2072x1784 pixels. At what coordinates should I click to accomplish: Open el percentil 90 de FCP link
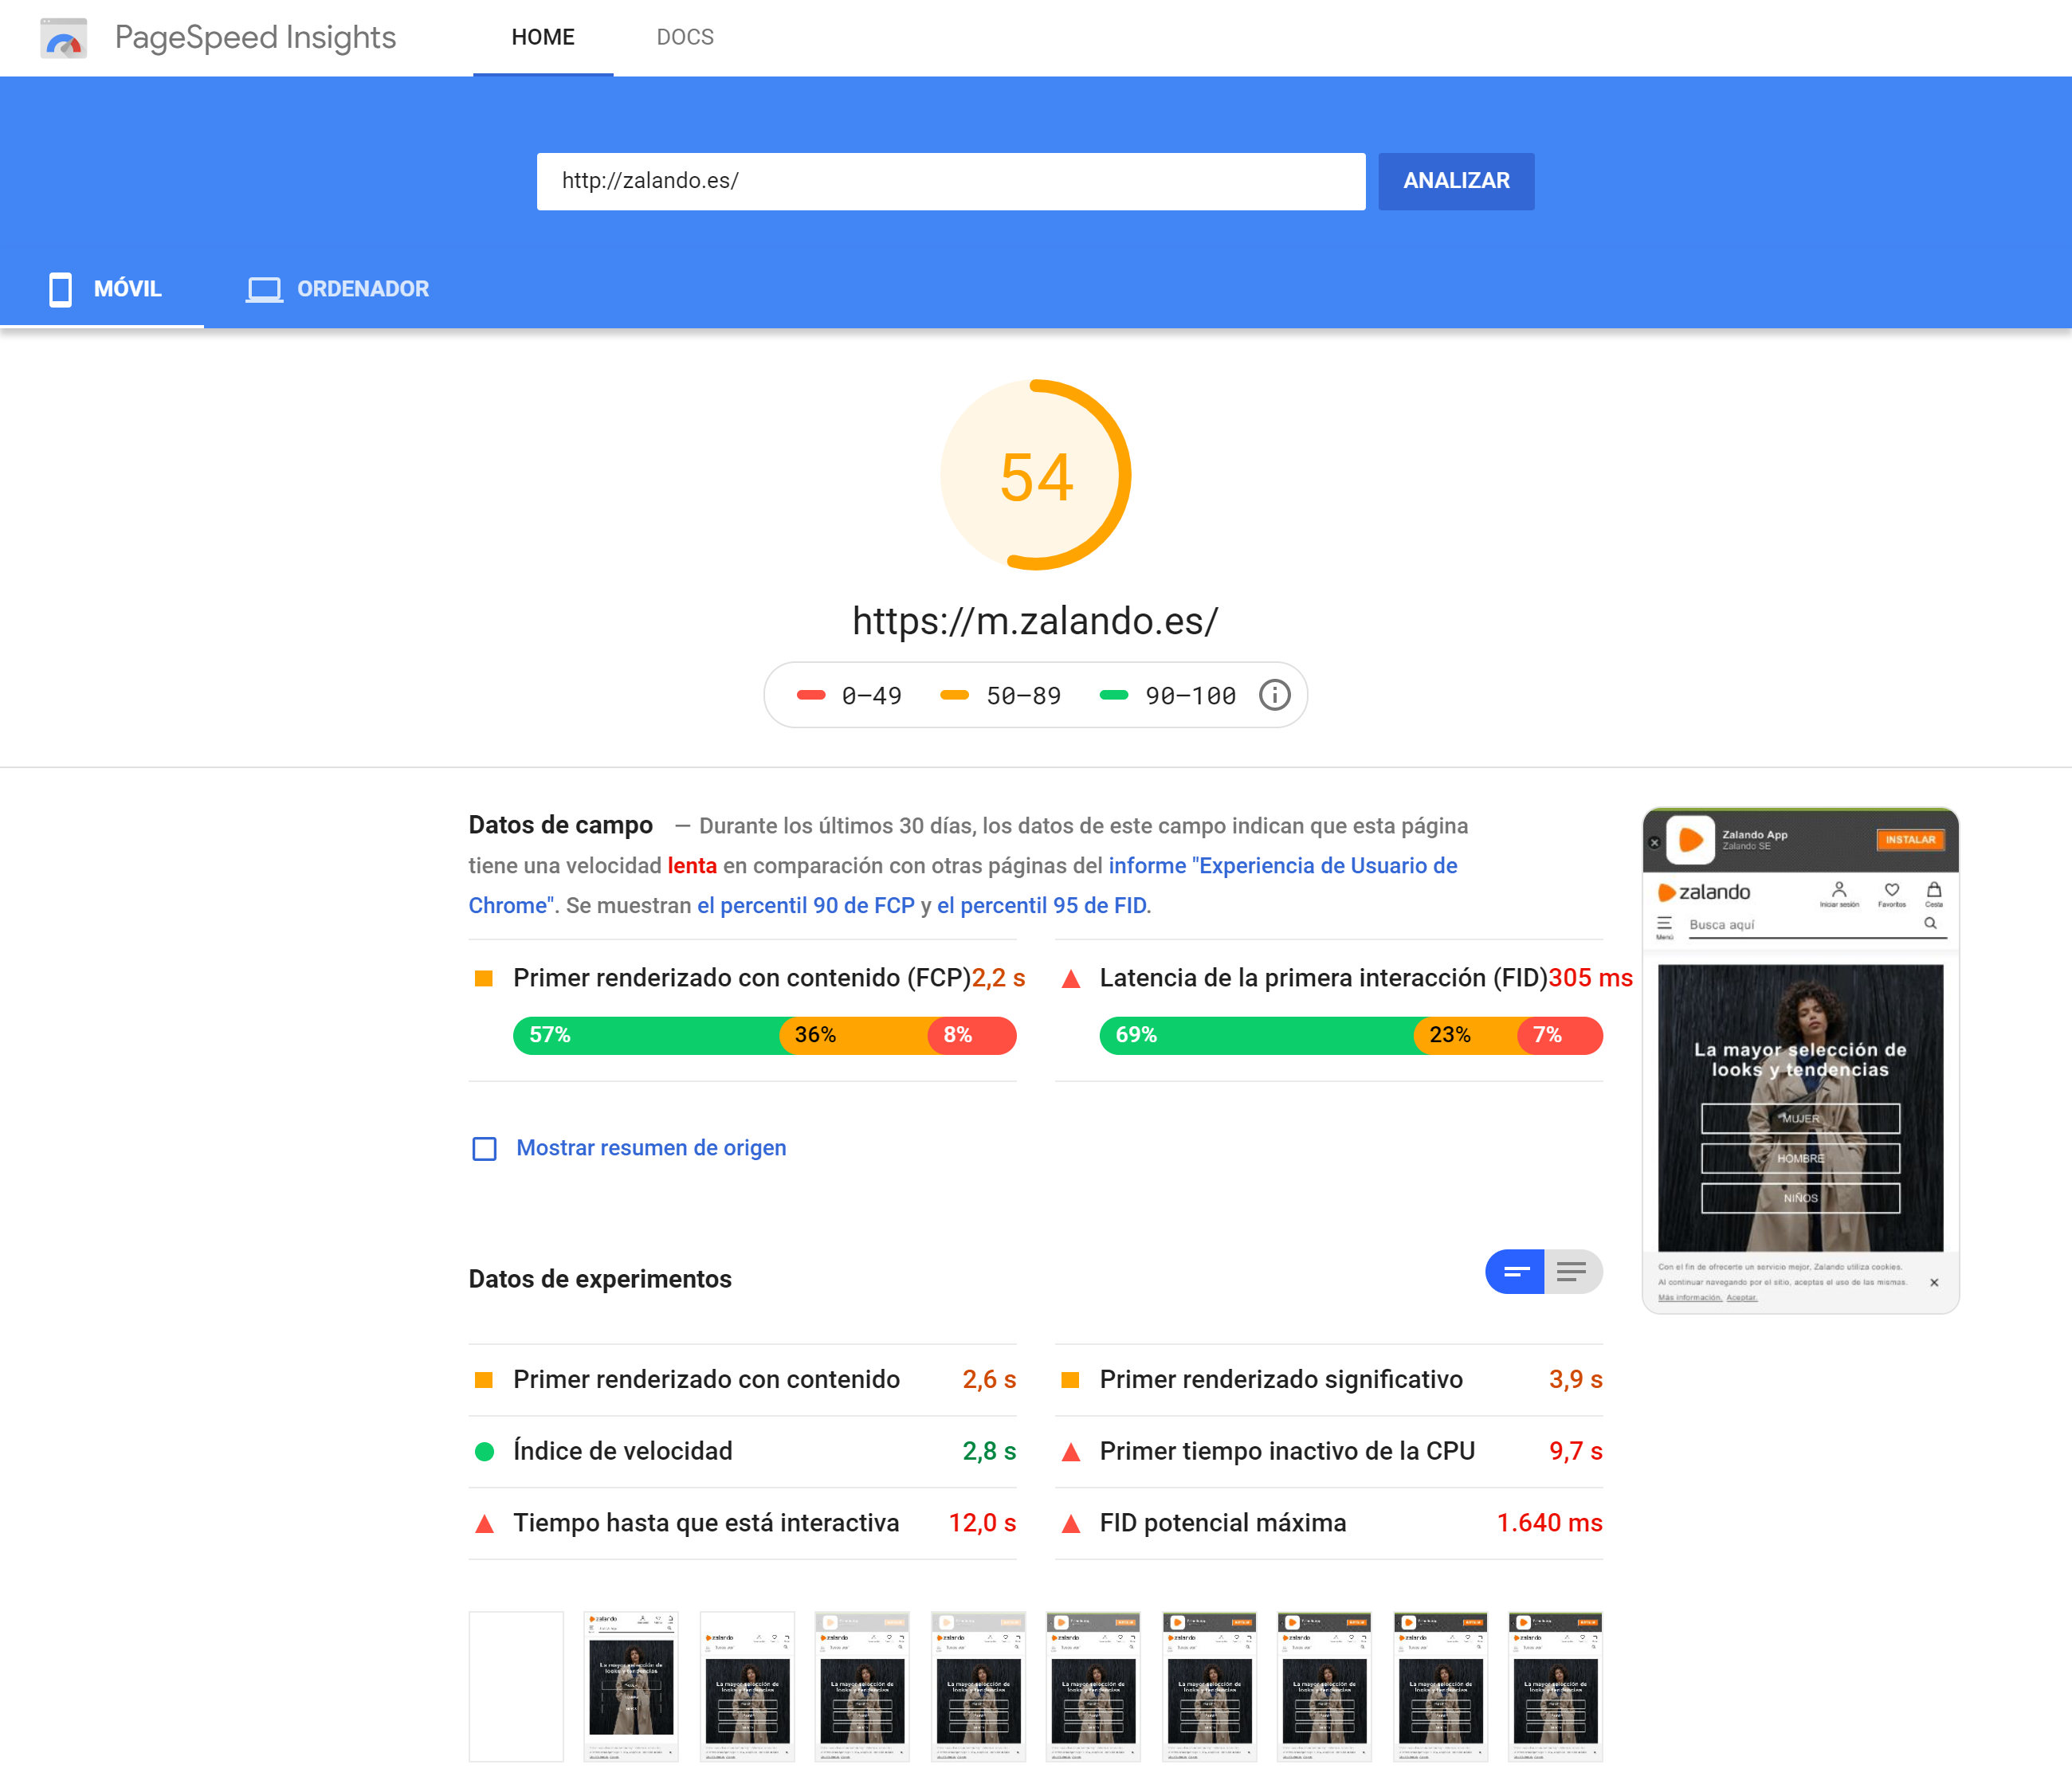tap(805, 905)
